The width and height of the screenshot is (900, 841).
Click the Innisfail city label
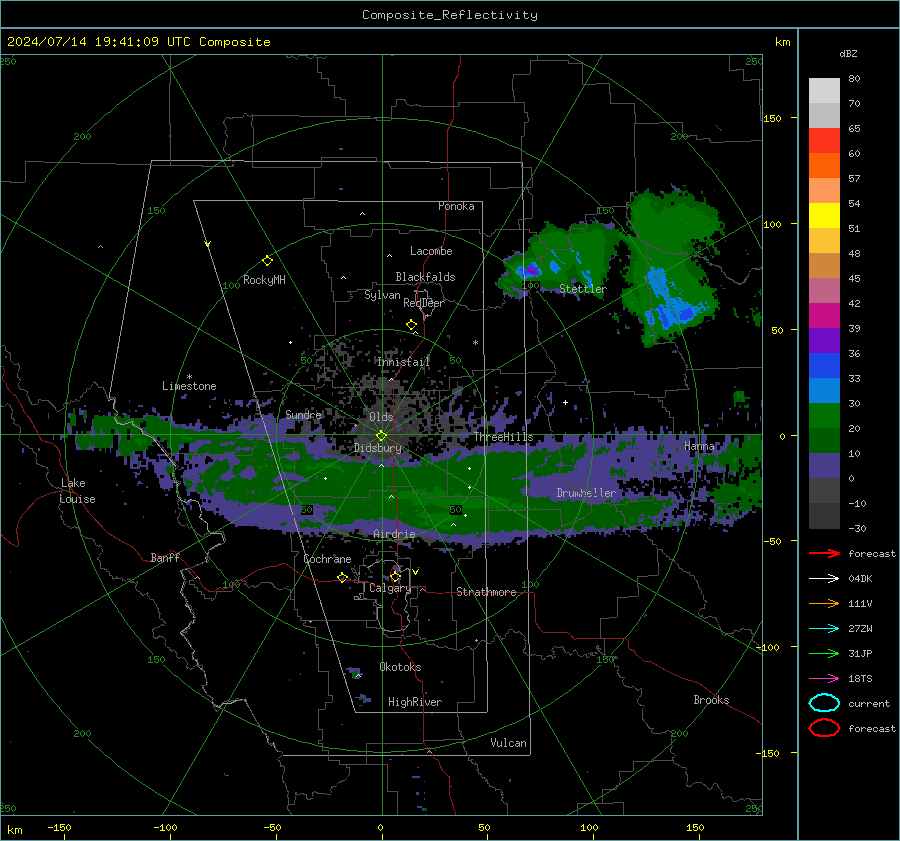click(x=403, y=362)
